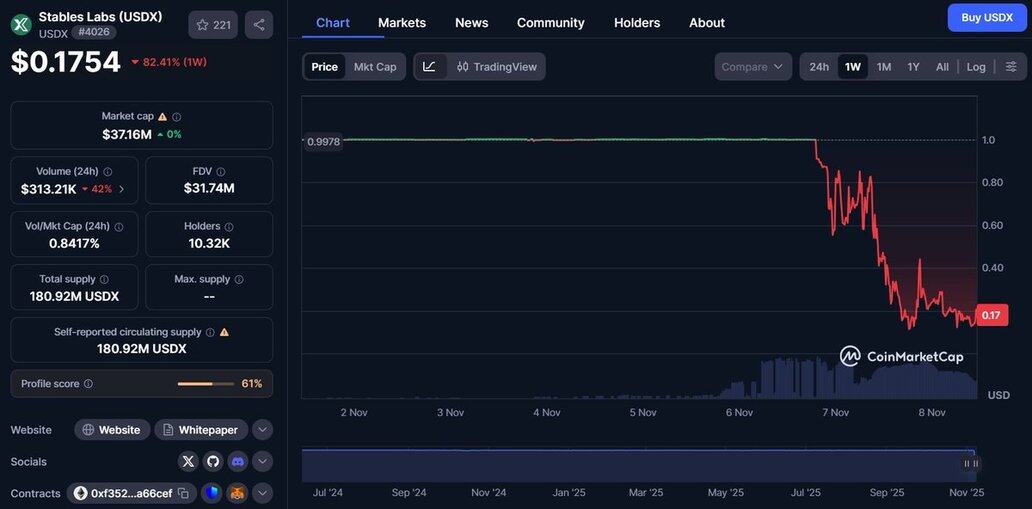This screenshot has height=509, width=1032.
Task: Click the share icon beside the watchlist star
Action: coord(259,25)
